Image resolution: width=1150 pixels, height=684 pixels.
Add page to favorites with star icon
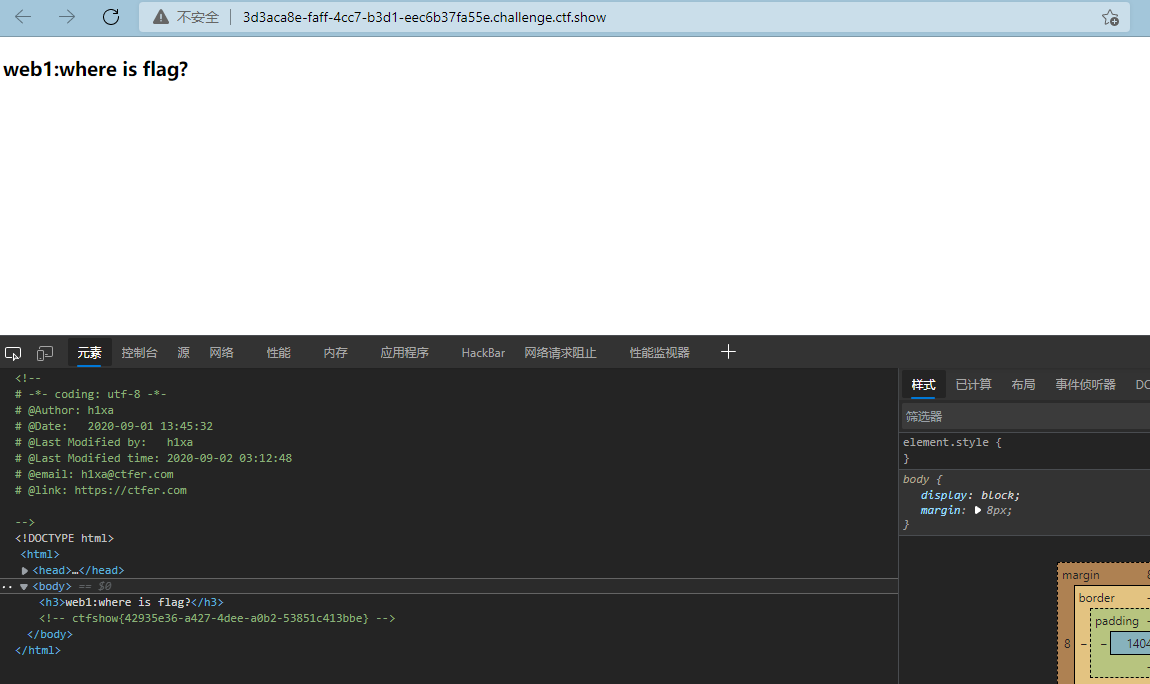pos(1110,17)
